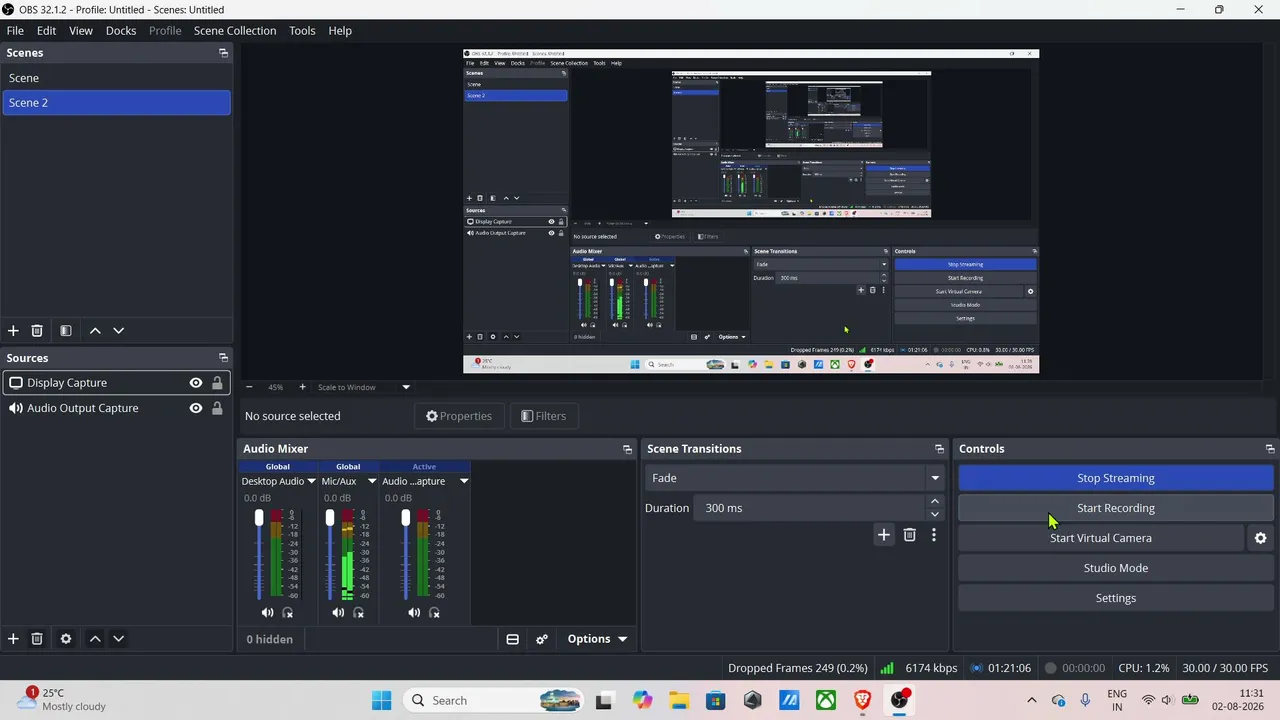The width and height of the screenshot is (1280, 720).
Task: Zoom out the preview with minus icon
Action: click(x=249, y=387)
